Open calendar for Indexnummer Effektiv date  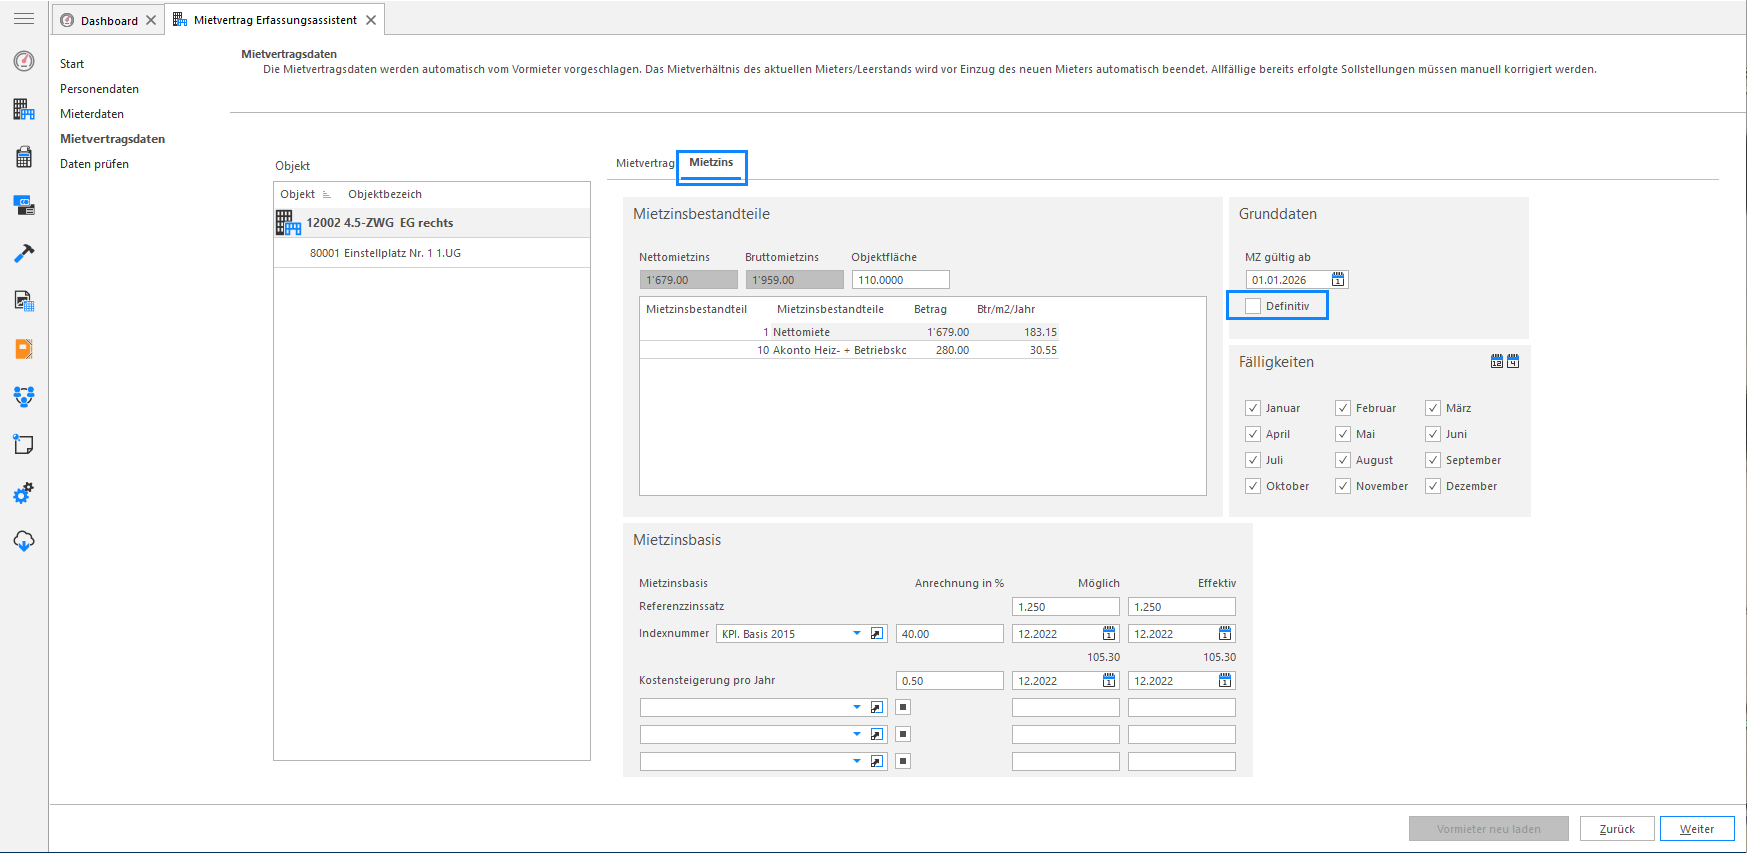pos(1225,634)
